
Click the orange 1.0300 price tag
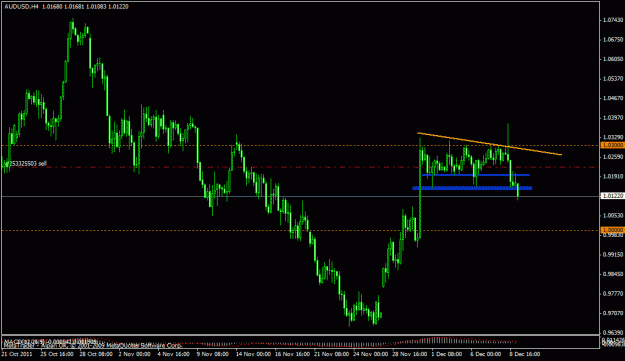(x=613, y=145)
